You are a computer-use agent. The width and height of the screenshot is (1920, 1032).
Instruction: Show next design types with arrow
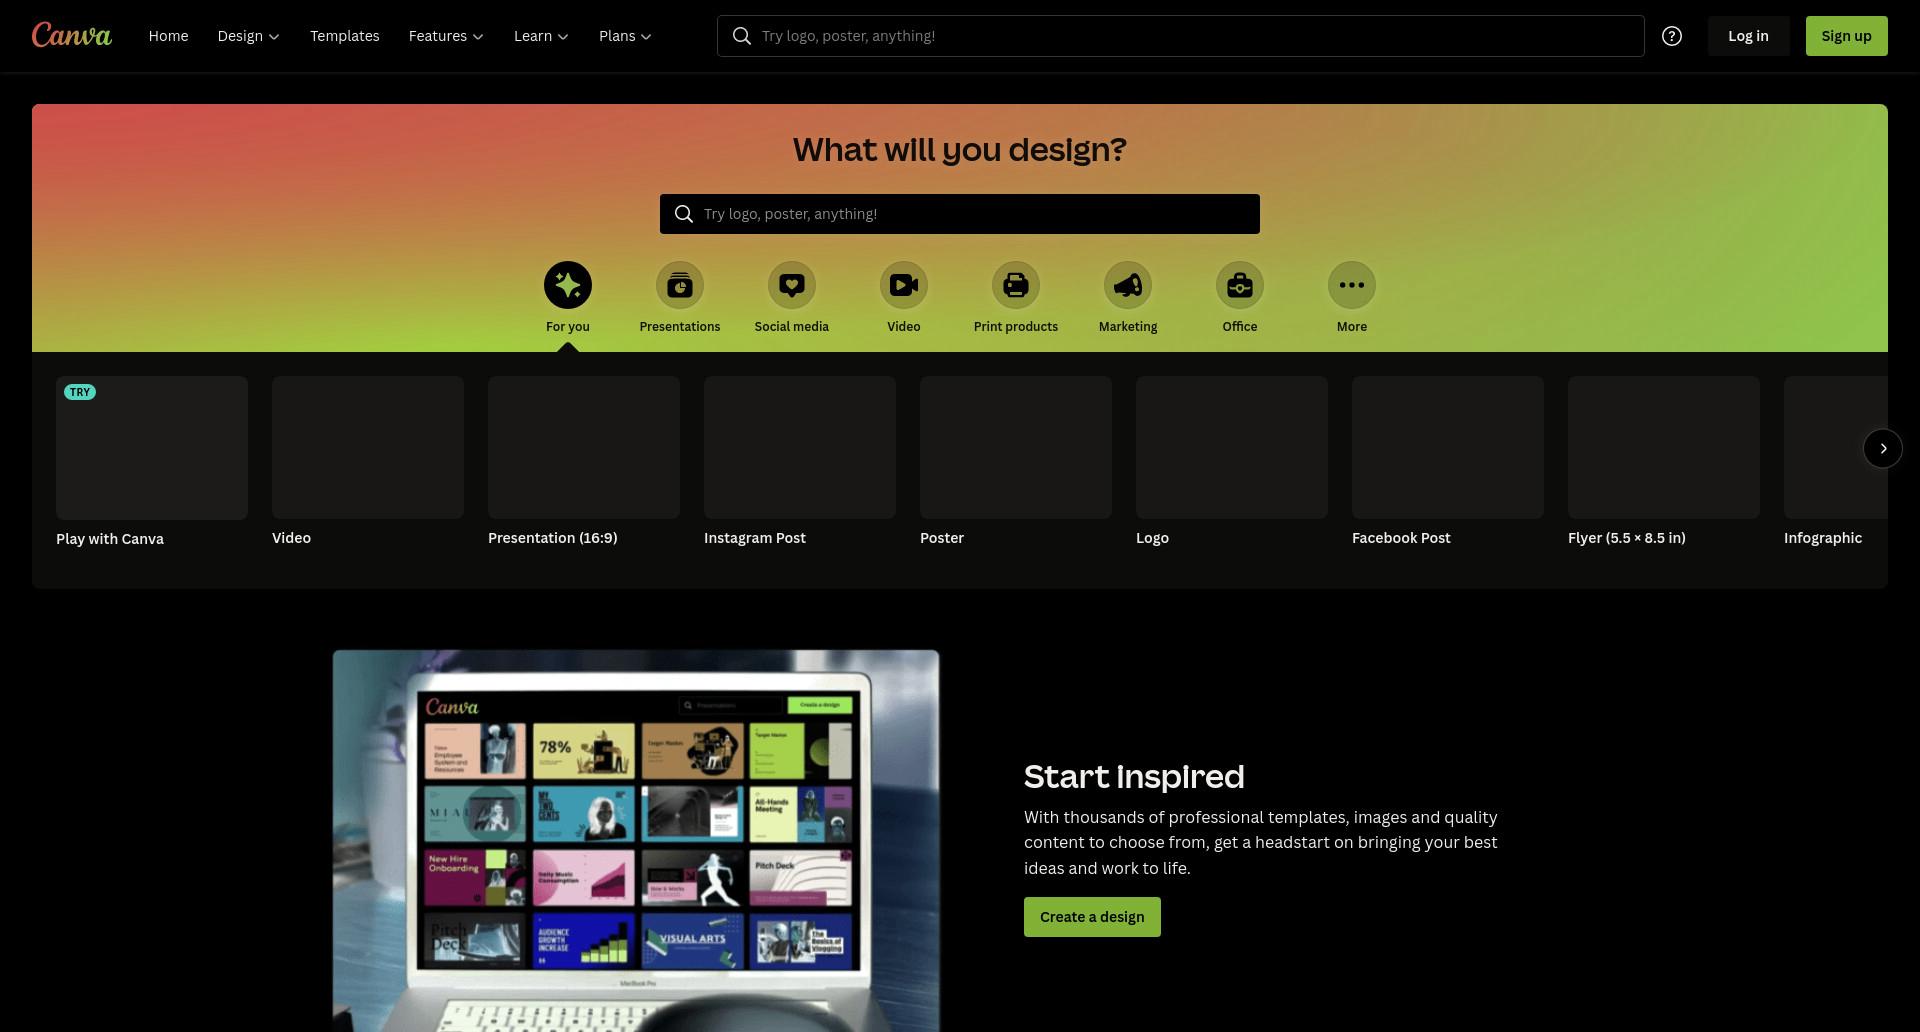(x=1883, y=448)
